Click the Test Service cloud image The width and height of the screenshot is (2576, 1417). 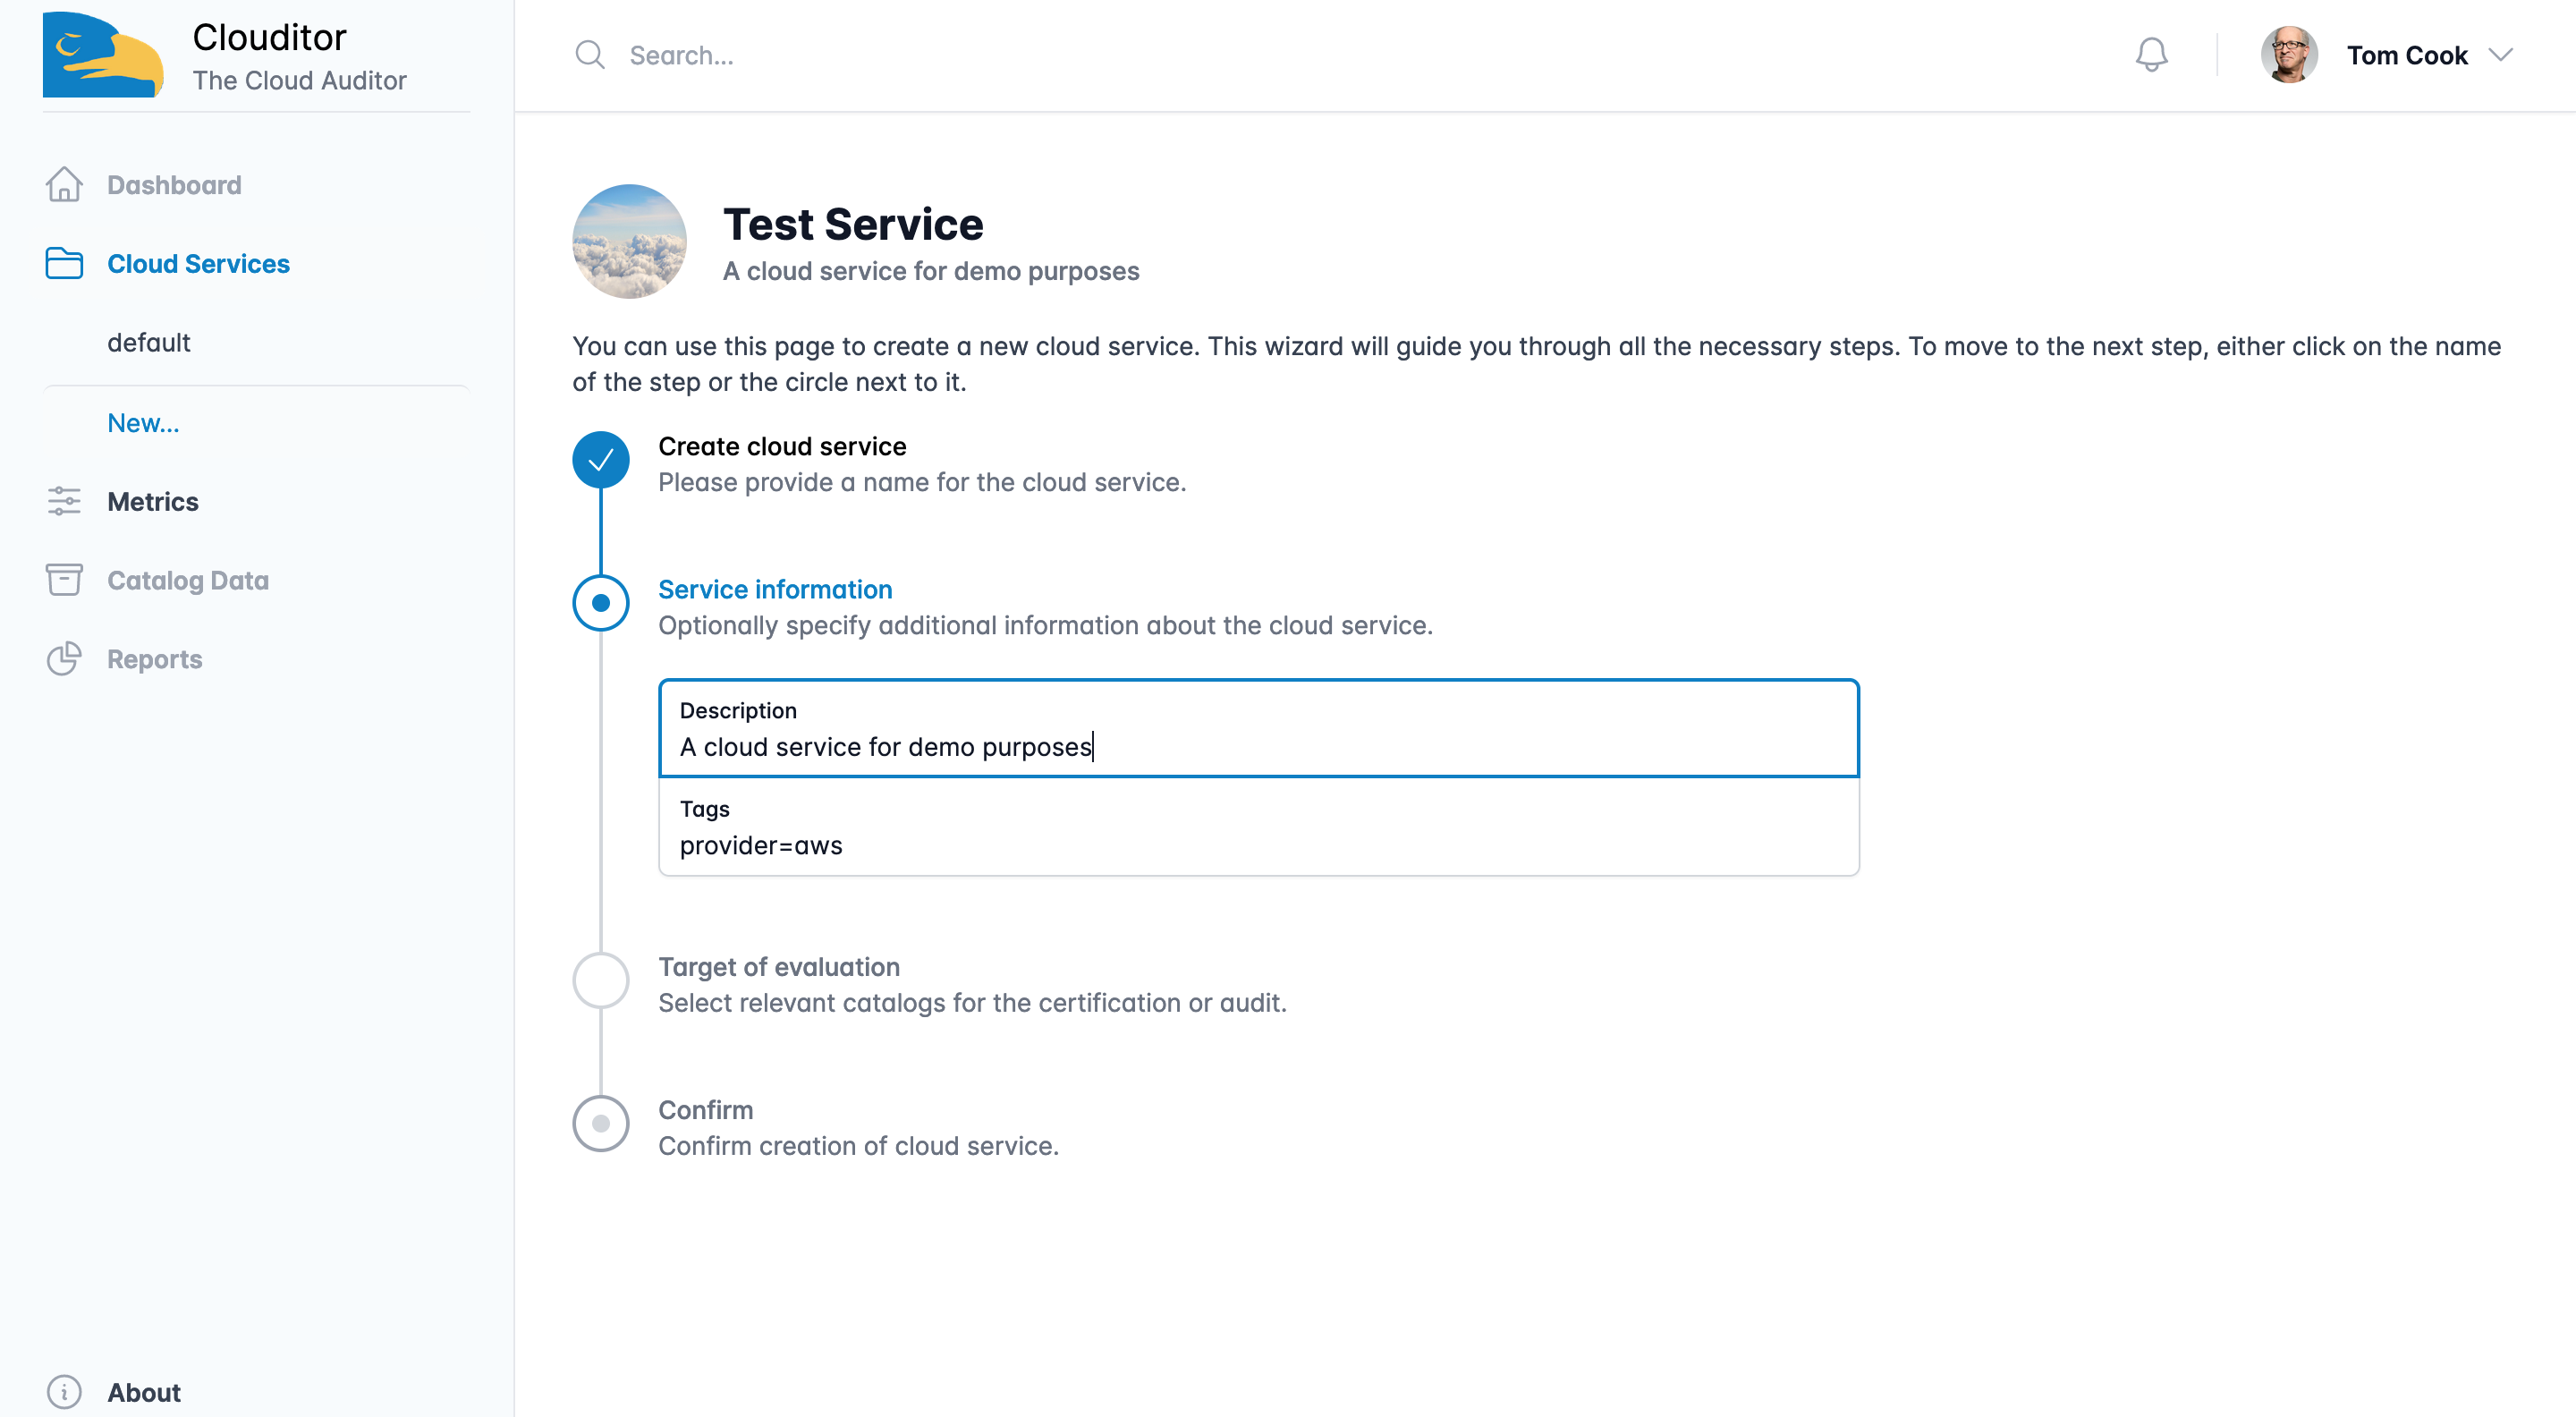[629, 241]
